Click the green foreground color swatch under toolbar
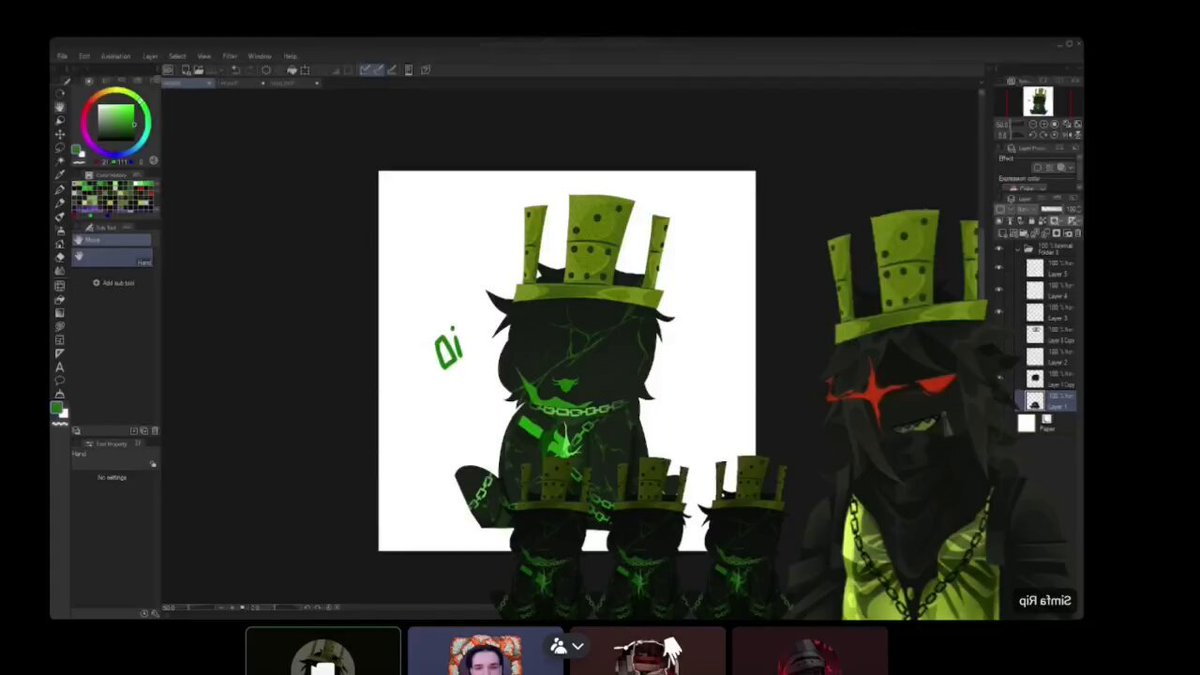The image size is (1200, 675). [x=56, y=408]
